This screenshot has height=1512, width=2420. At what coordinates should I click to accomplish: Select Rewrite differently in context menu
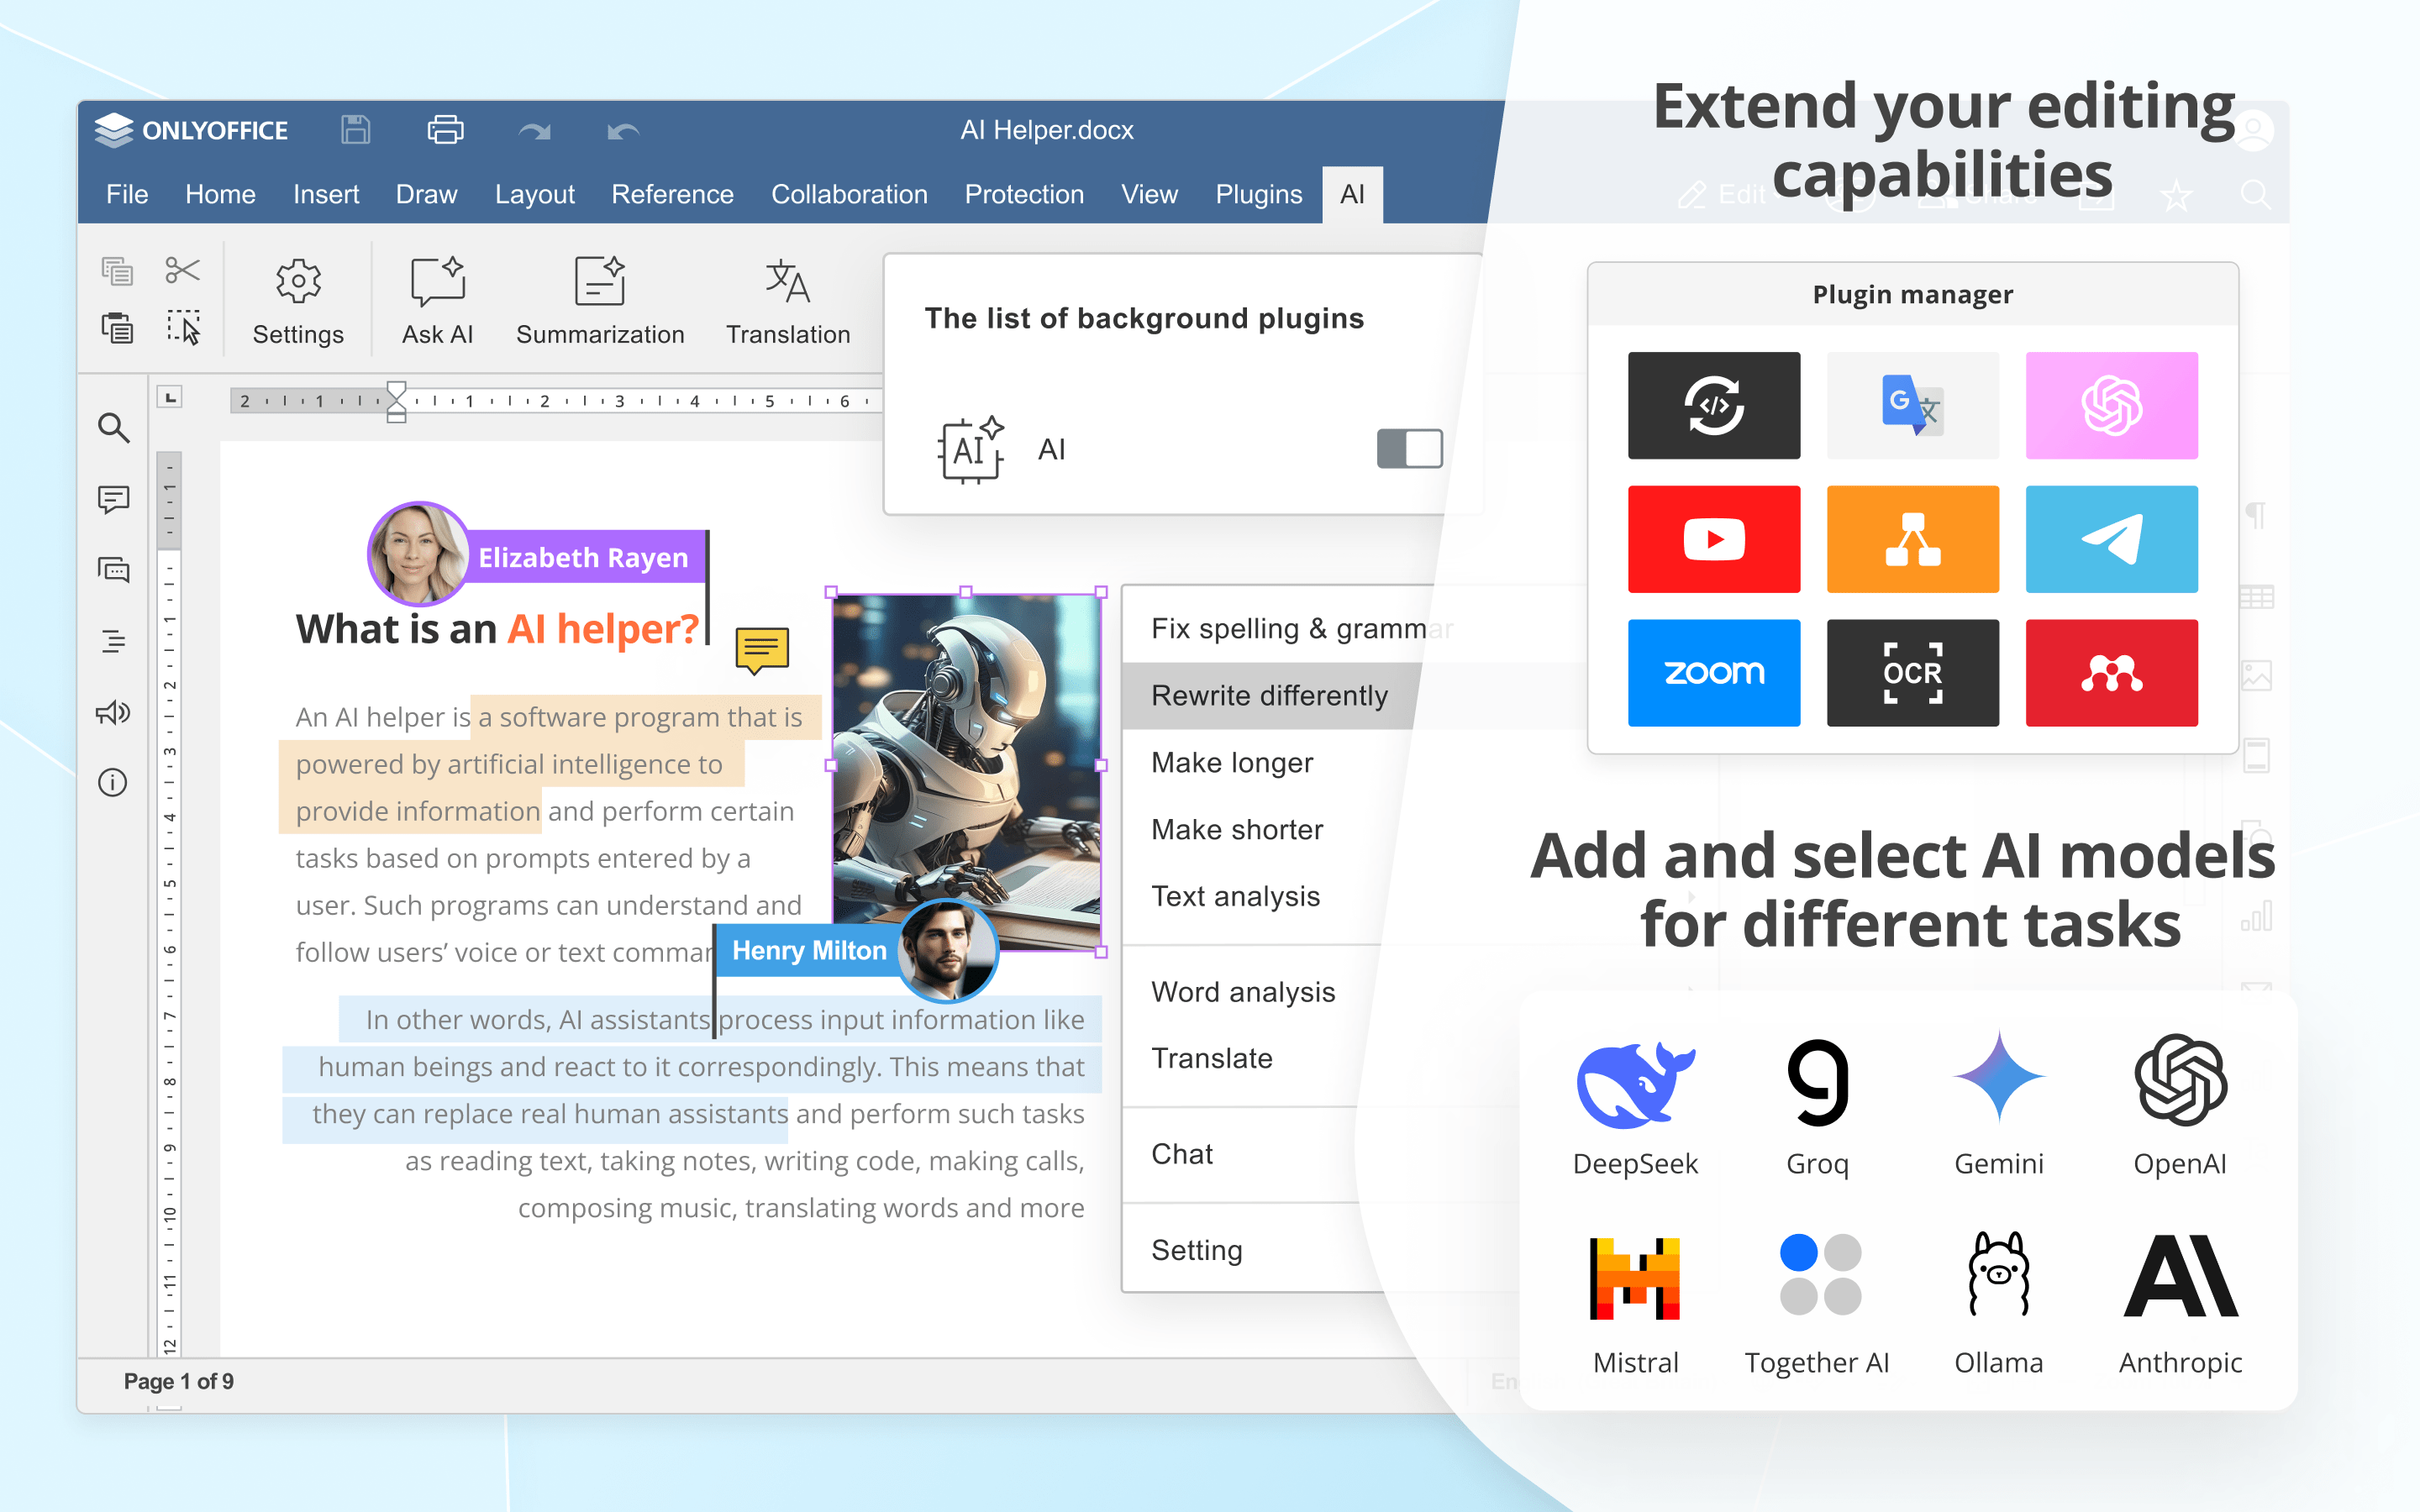coord(1269,695)
